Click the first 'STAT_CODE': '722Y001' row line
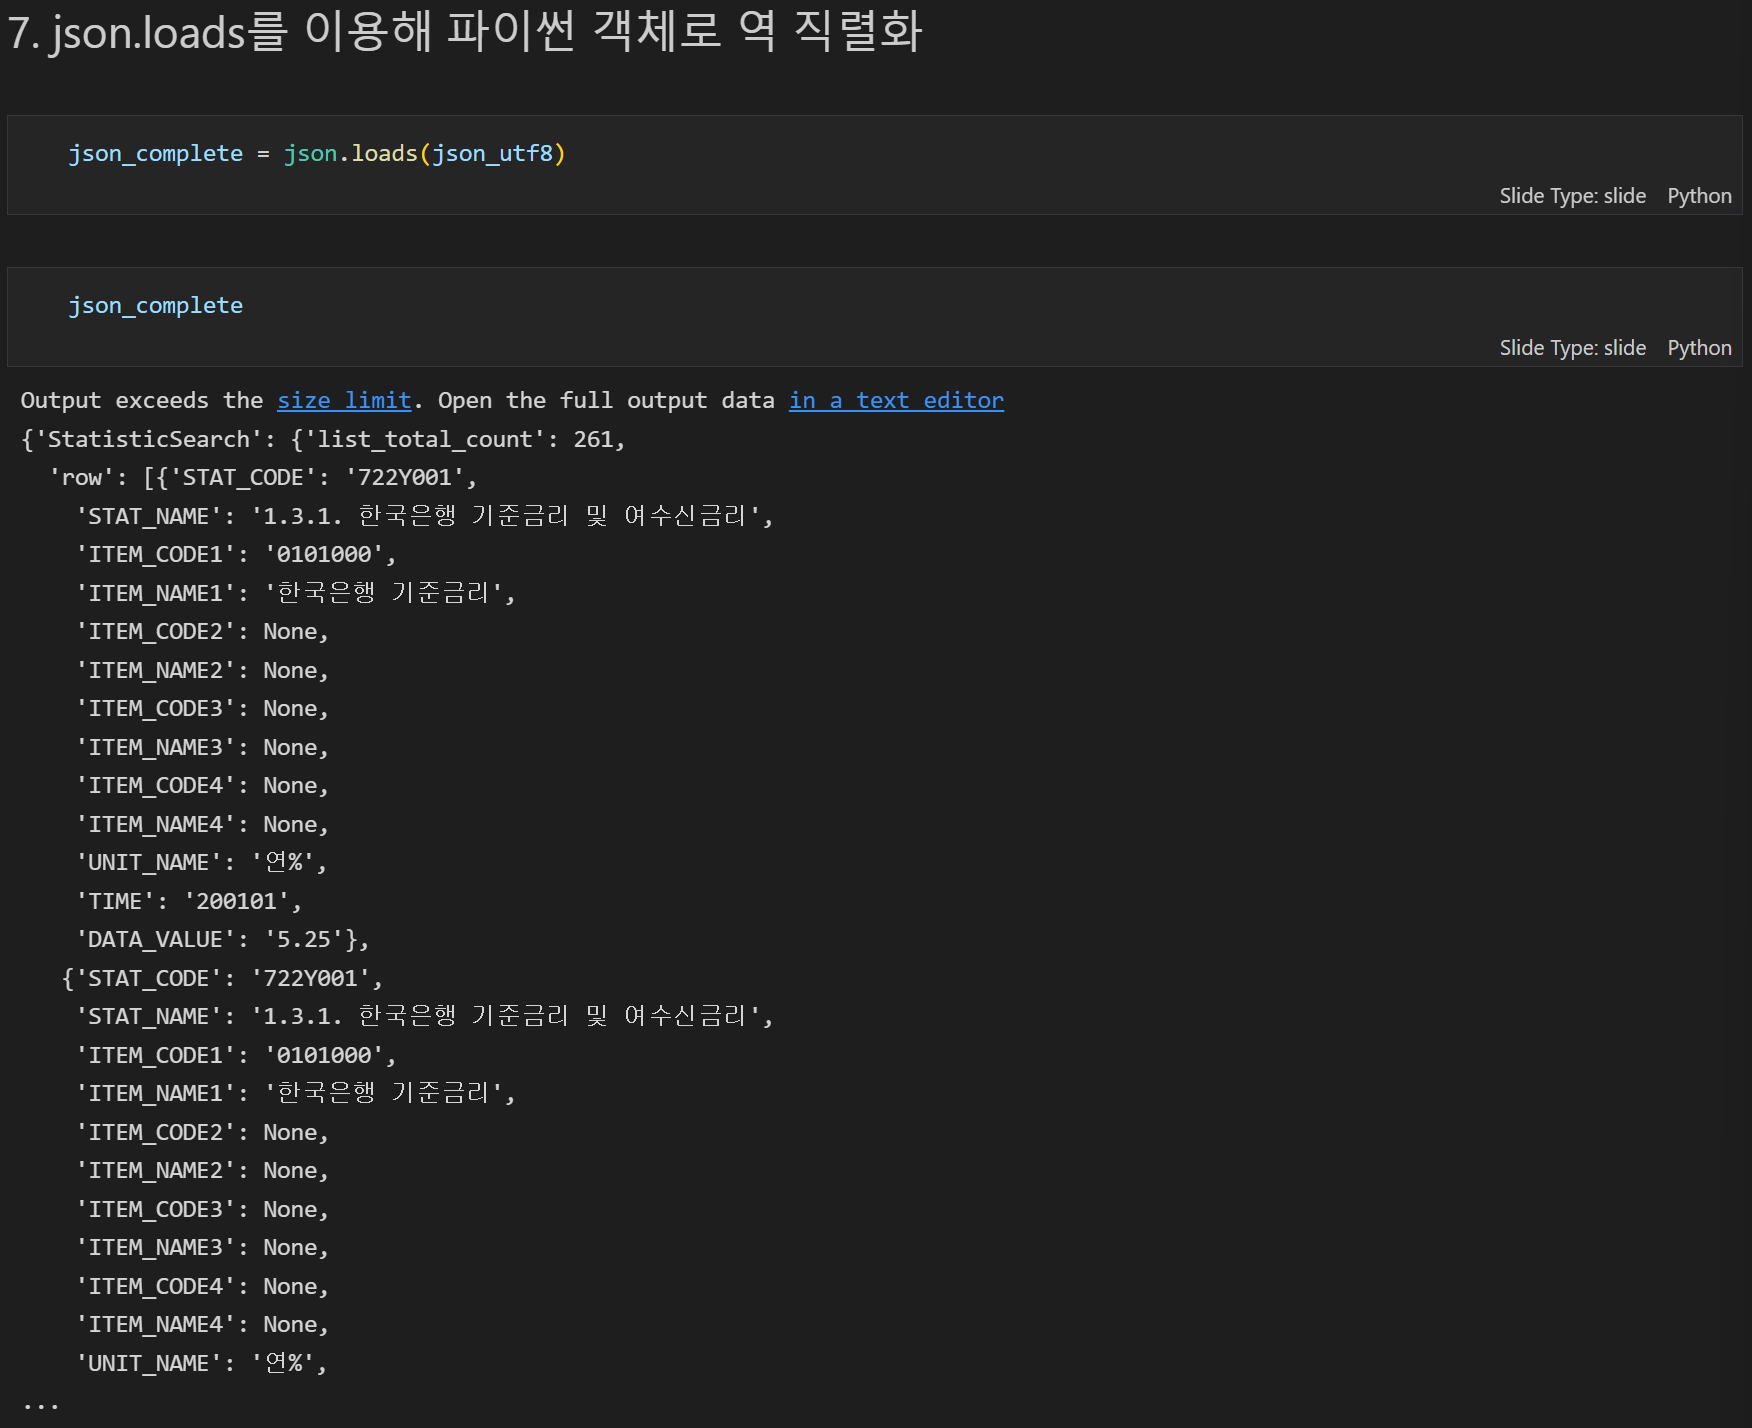The image size is (1752, 1428). [x=263, y=477]
